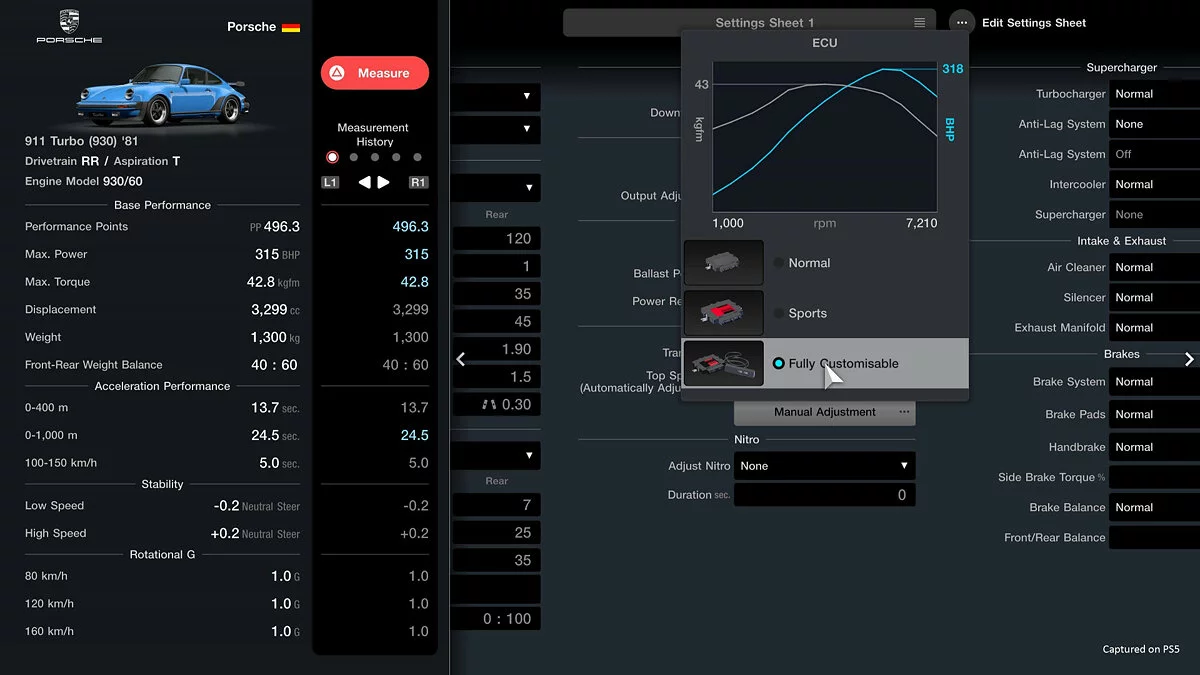Click the R1 measurement history icon
Image resolution: width=1200 pixels, height=675 pixels.
pyautogui.click(x=418, y=183)
